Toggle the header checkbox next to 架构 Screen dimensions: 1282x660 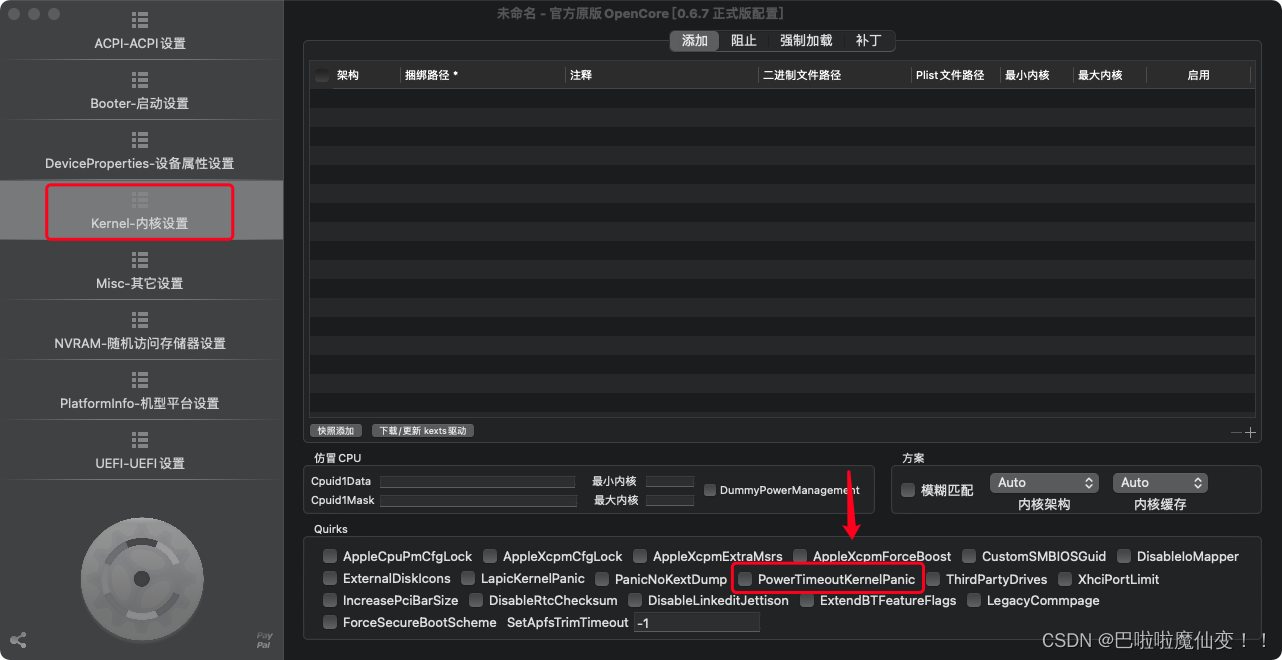(x=322, y=76)
